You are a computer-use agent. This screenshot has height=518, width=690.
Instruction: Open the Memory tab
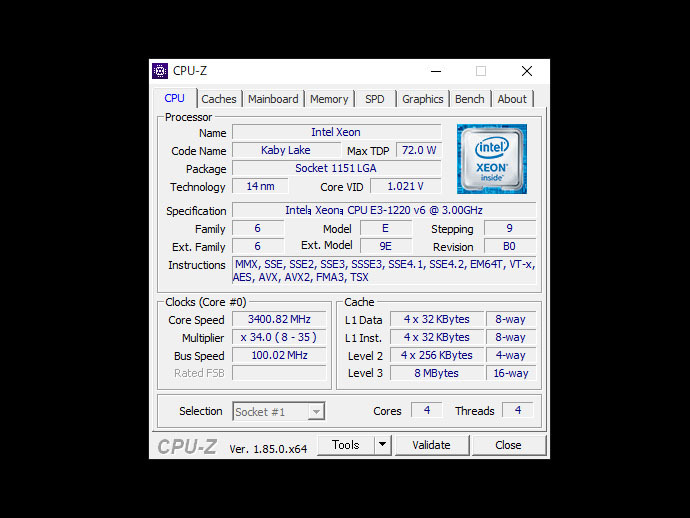click(329, 99)
